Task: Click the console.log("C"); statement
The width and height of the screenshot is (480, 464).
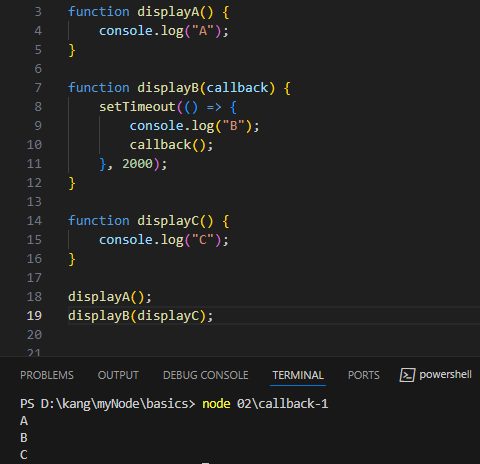Action: 164,240
